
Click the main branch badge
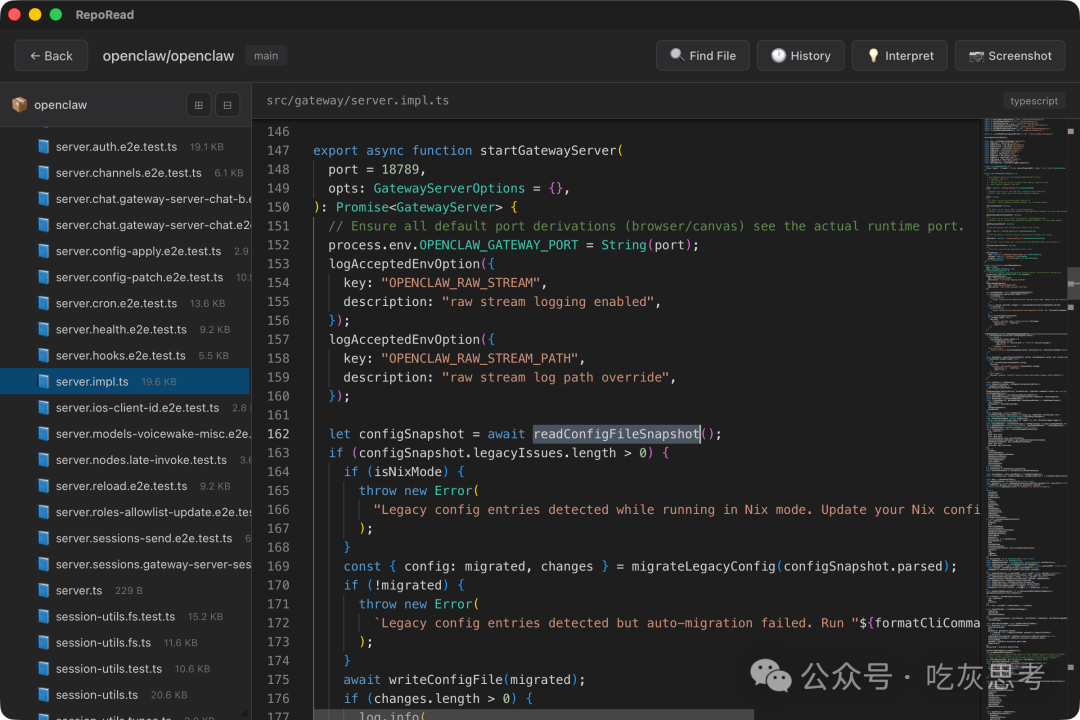click(266, 56)
